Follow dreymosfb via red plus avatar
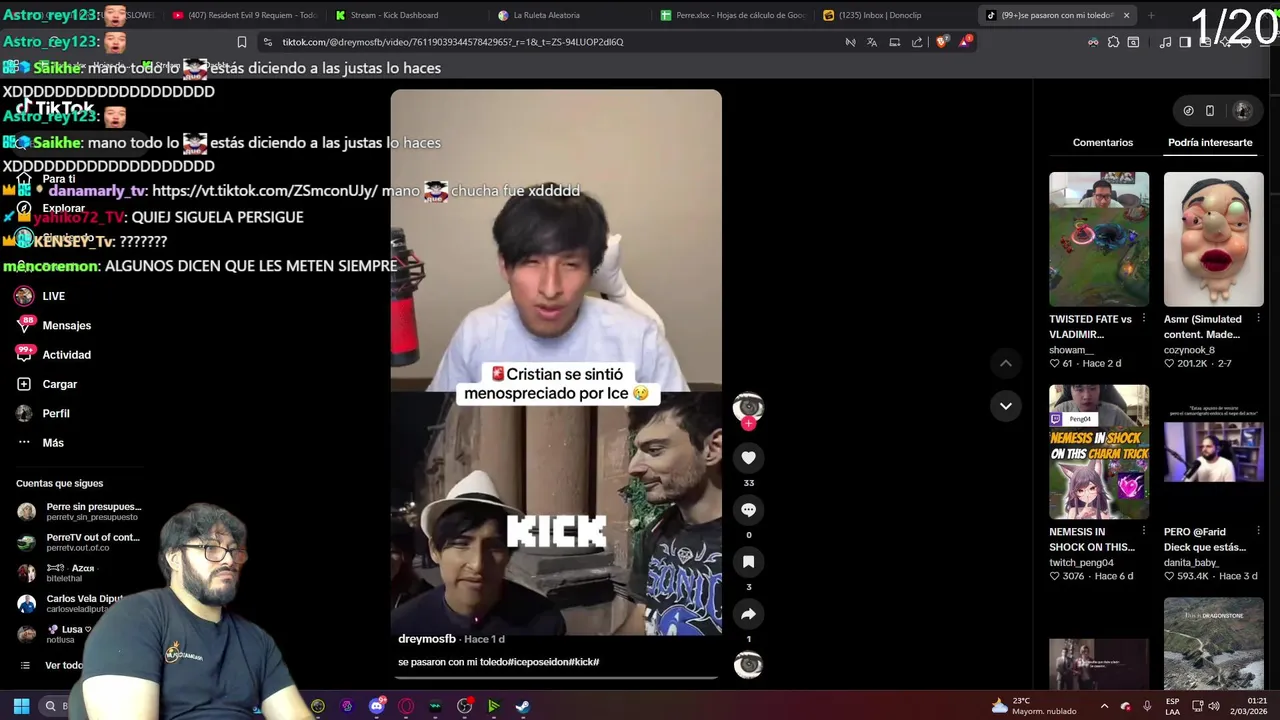The image size is (1280, 720). tap(748, 423)
